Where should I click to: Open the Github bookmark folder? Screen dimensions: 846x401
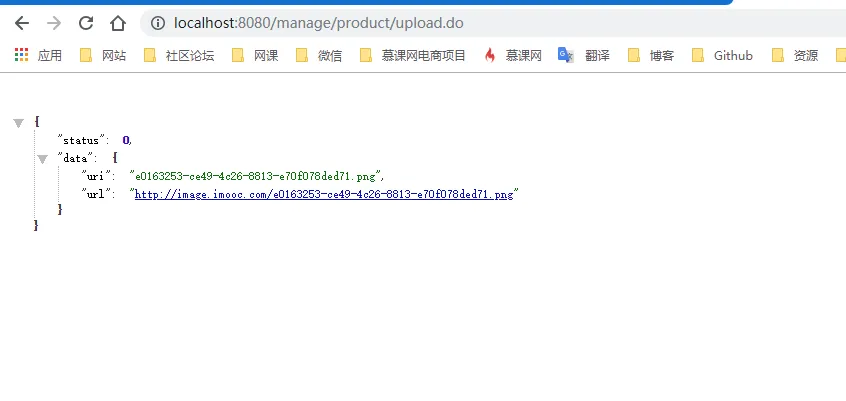pos(722,55)
